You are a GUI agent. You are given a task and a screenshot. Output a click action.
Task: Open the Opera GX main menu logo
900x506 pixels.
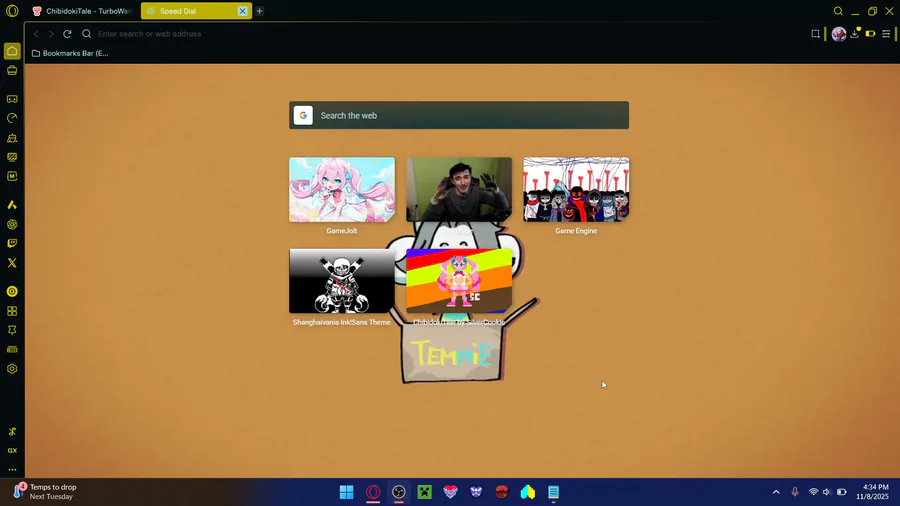(12, 11)
